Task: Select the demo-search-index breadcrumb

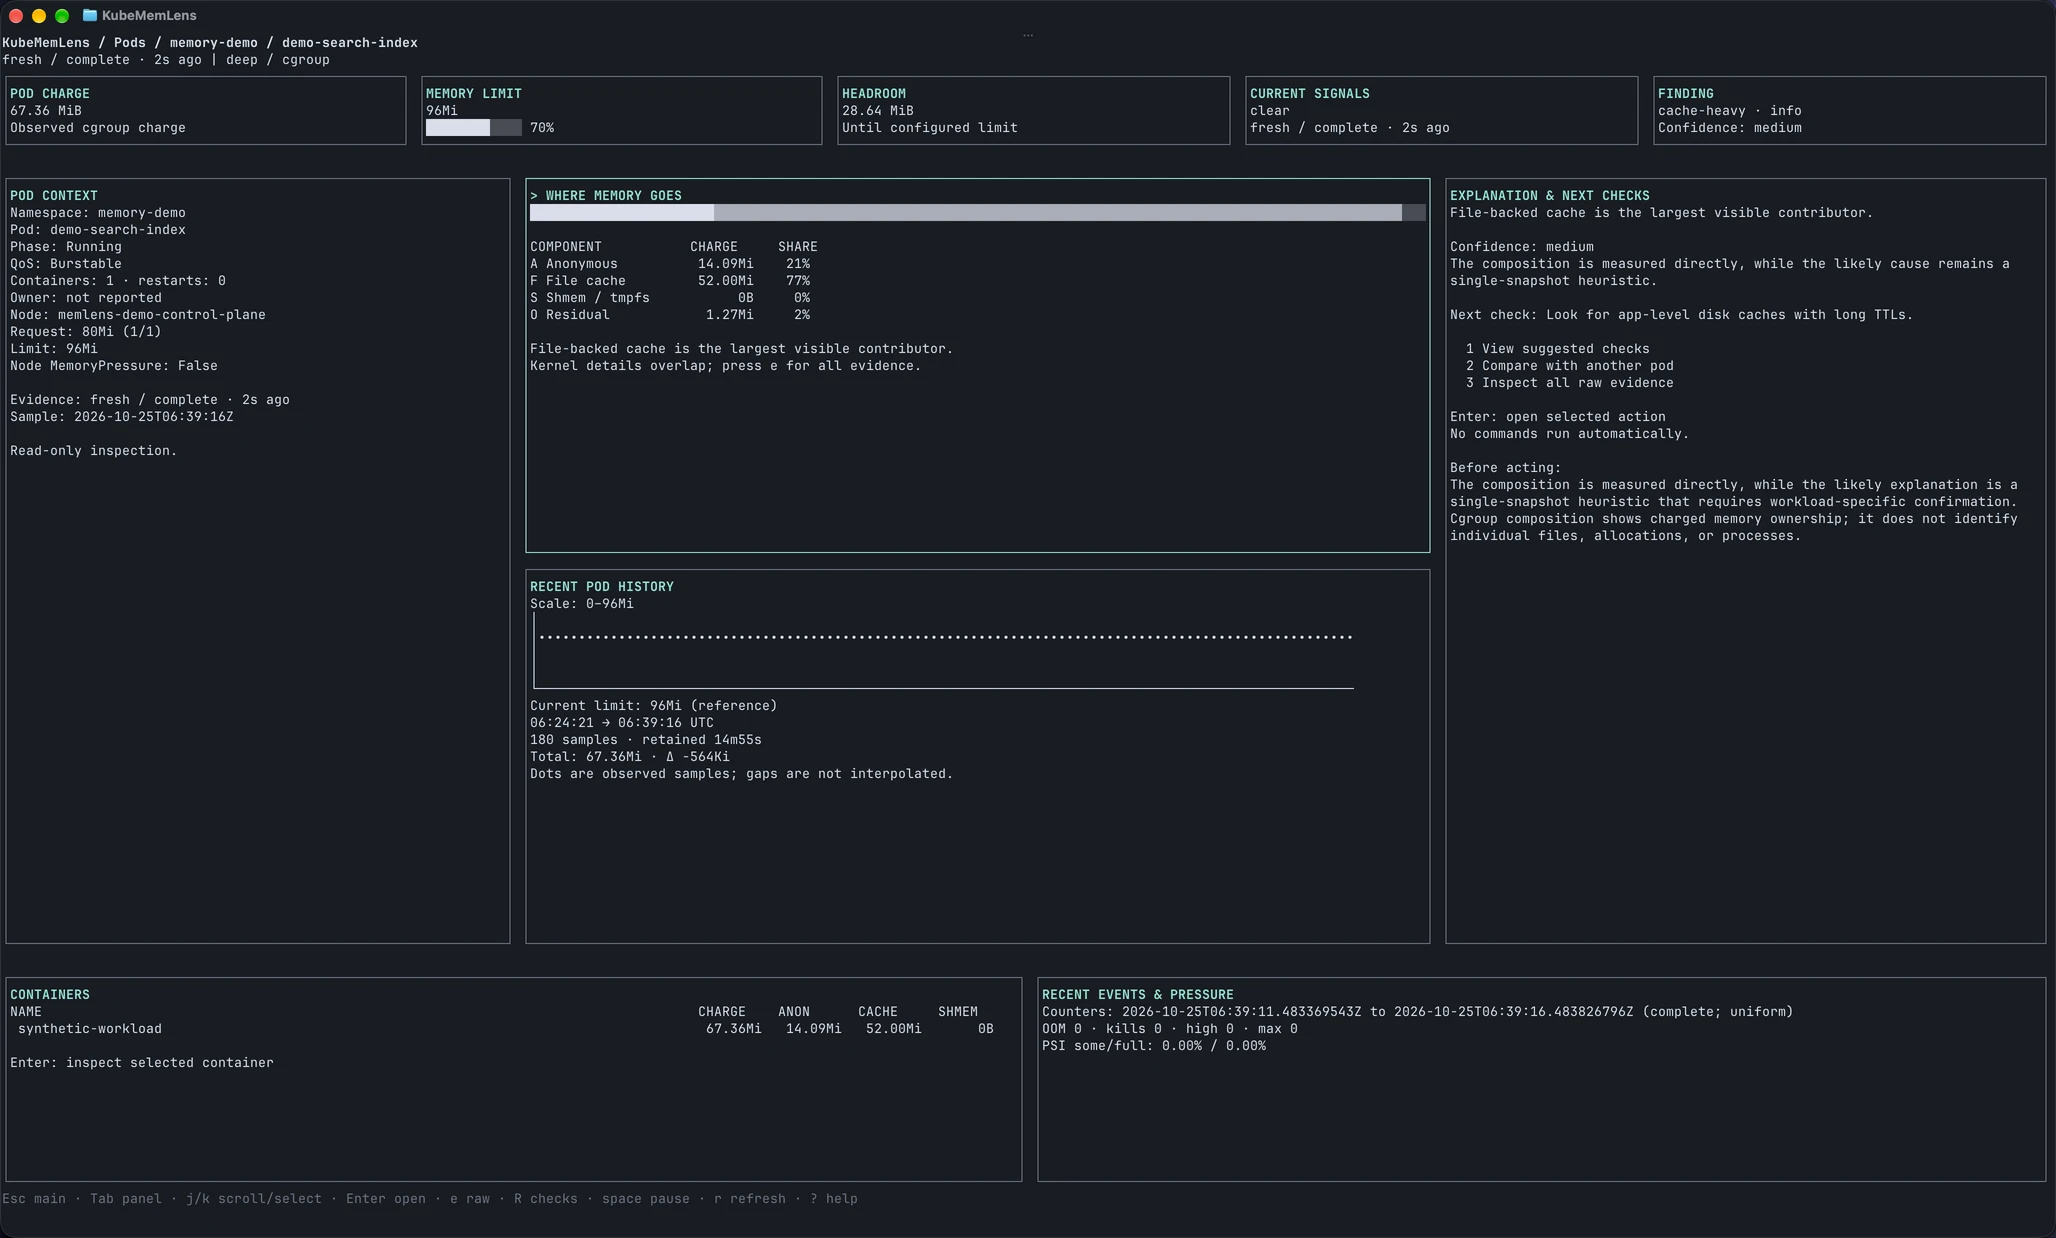Action: point(350,43)
